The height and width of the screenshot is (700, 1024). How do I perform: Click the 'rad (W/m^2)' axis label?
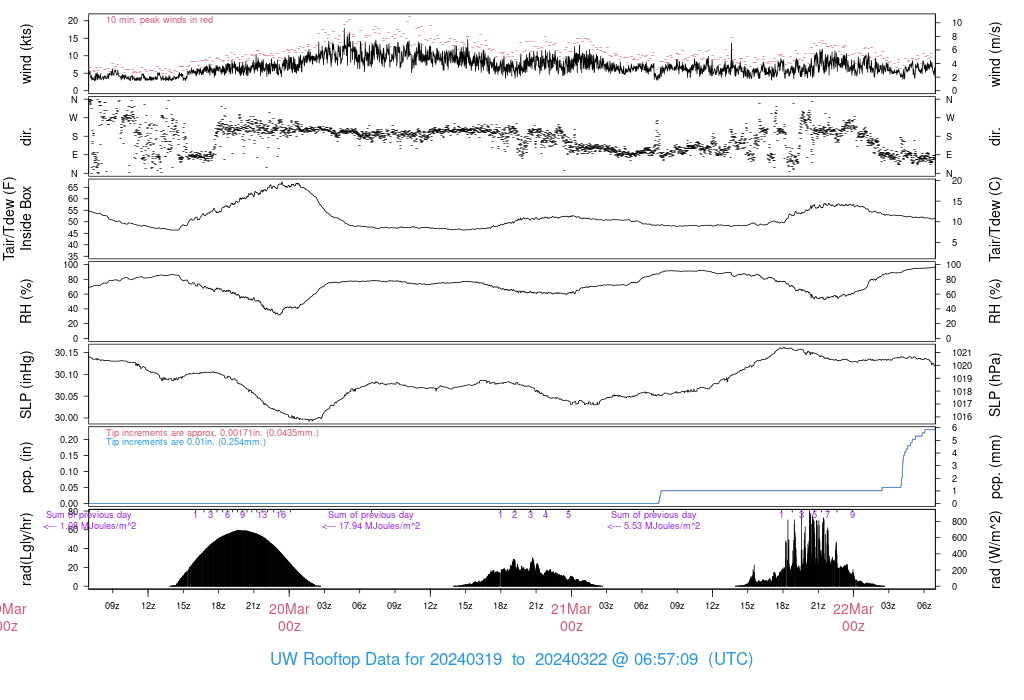(x=995, y=550)
